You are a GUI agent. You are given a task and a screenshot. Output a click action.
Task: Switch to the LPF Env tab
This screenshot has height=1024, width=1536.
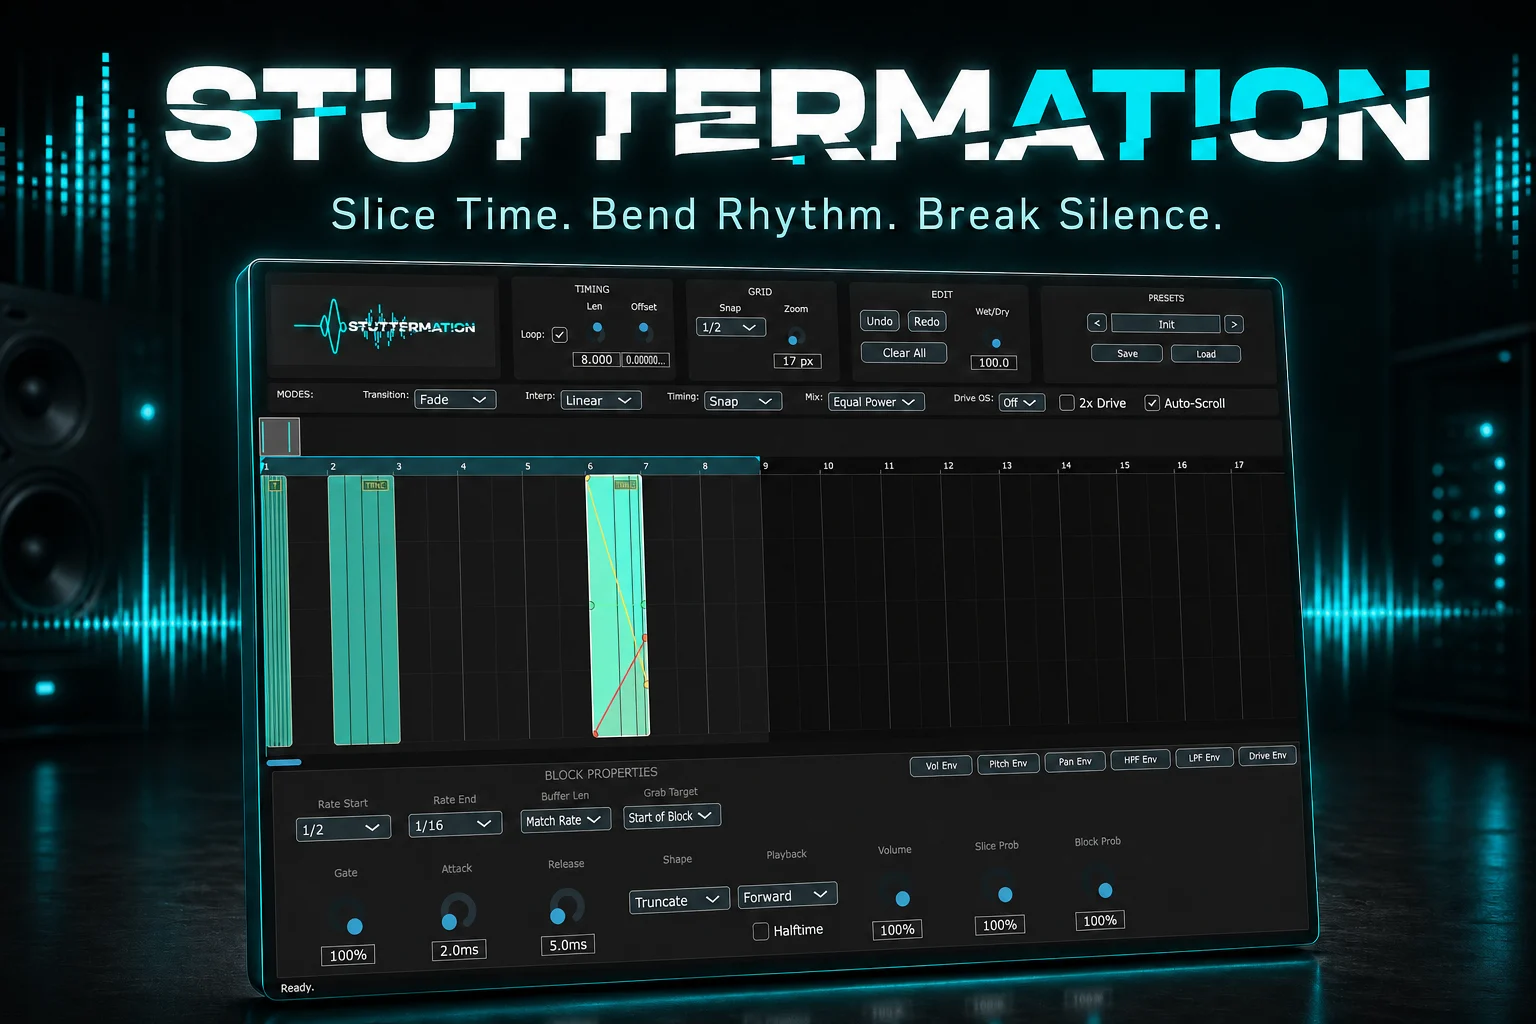(x=1204, y=758)
